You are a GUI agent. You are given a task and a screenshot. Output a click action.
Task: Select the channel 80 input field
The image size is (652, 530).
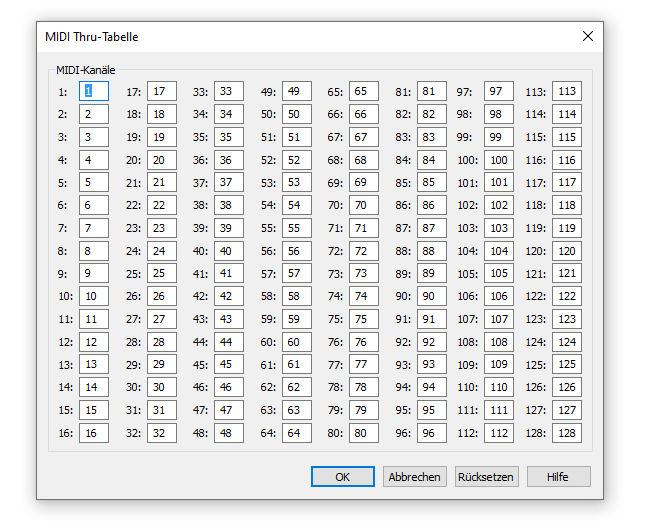364,433
